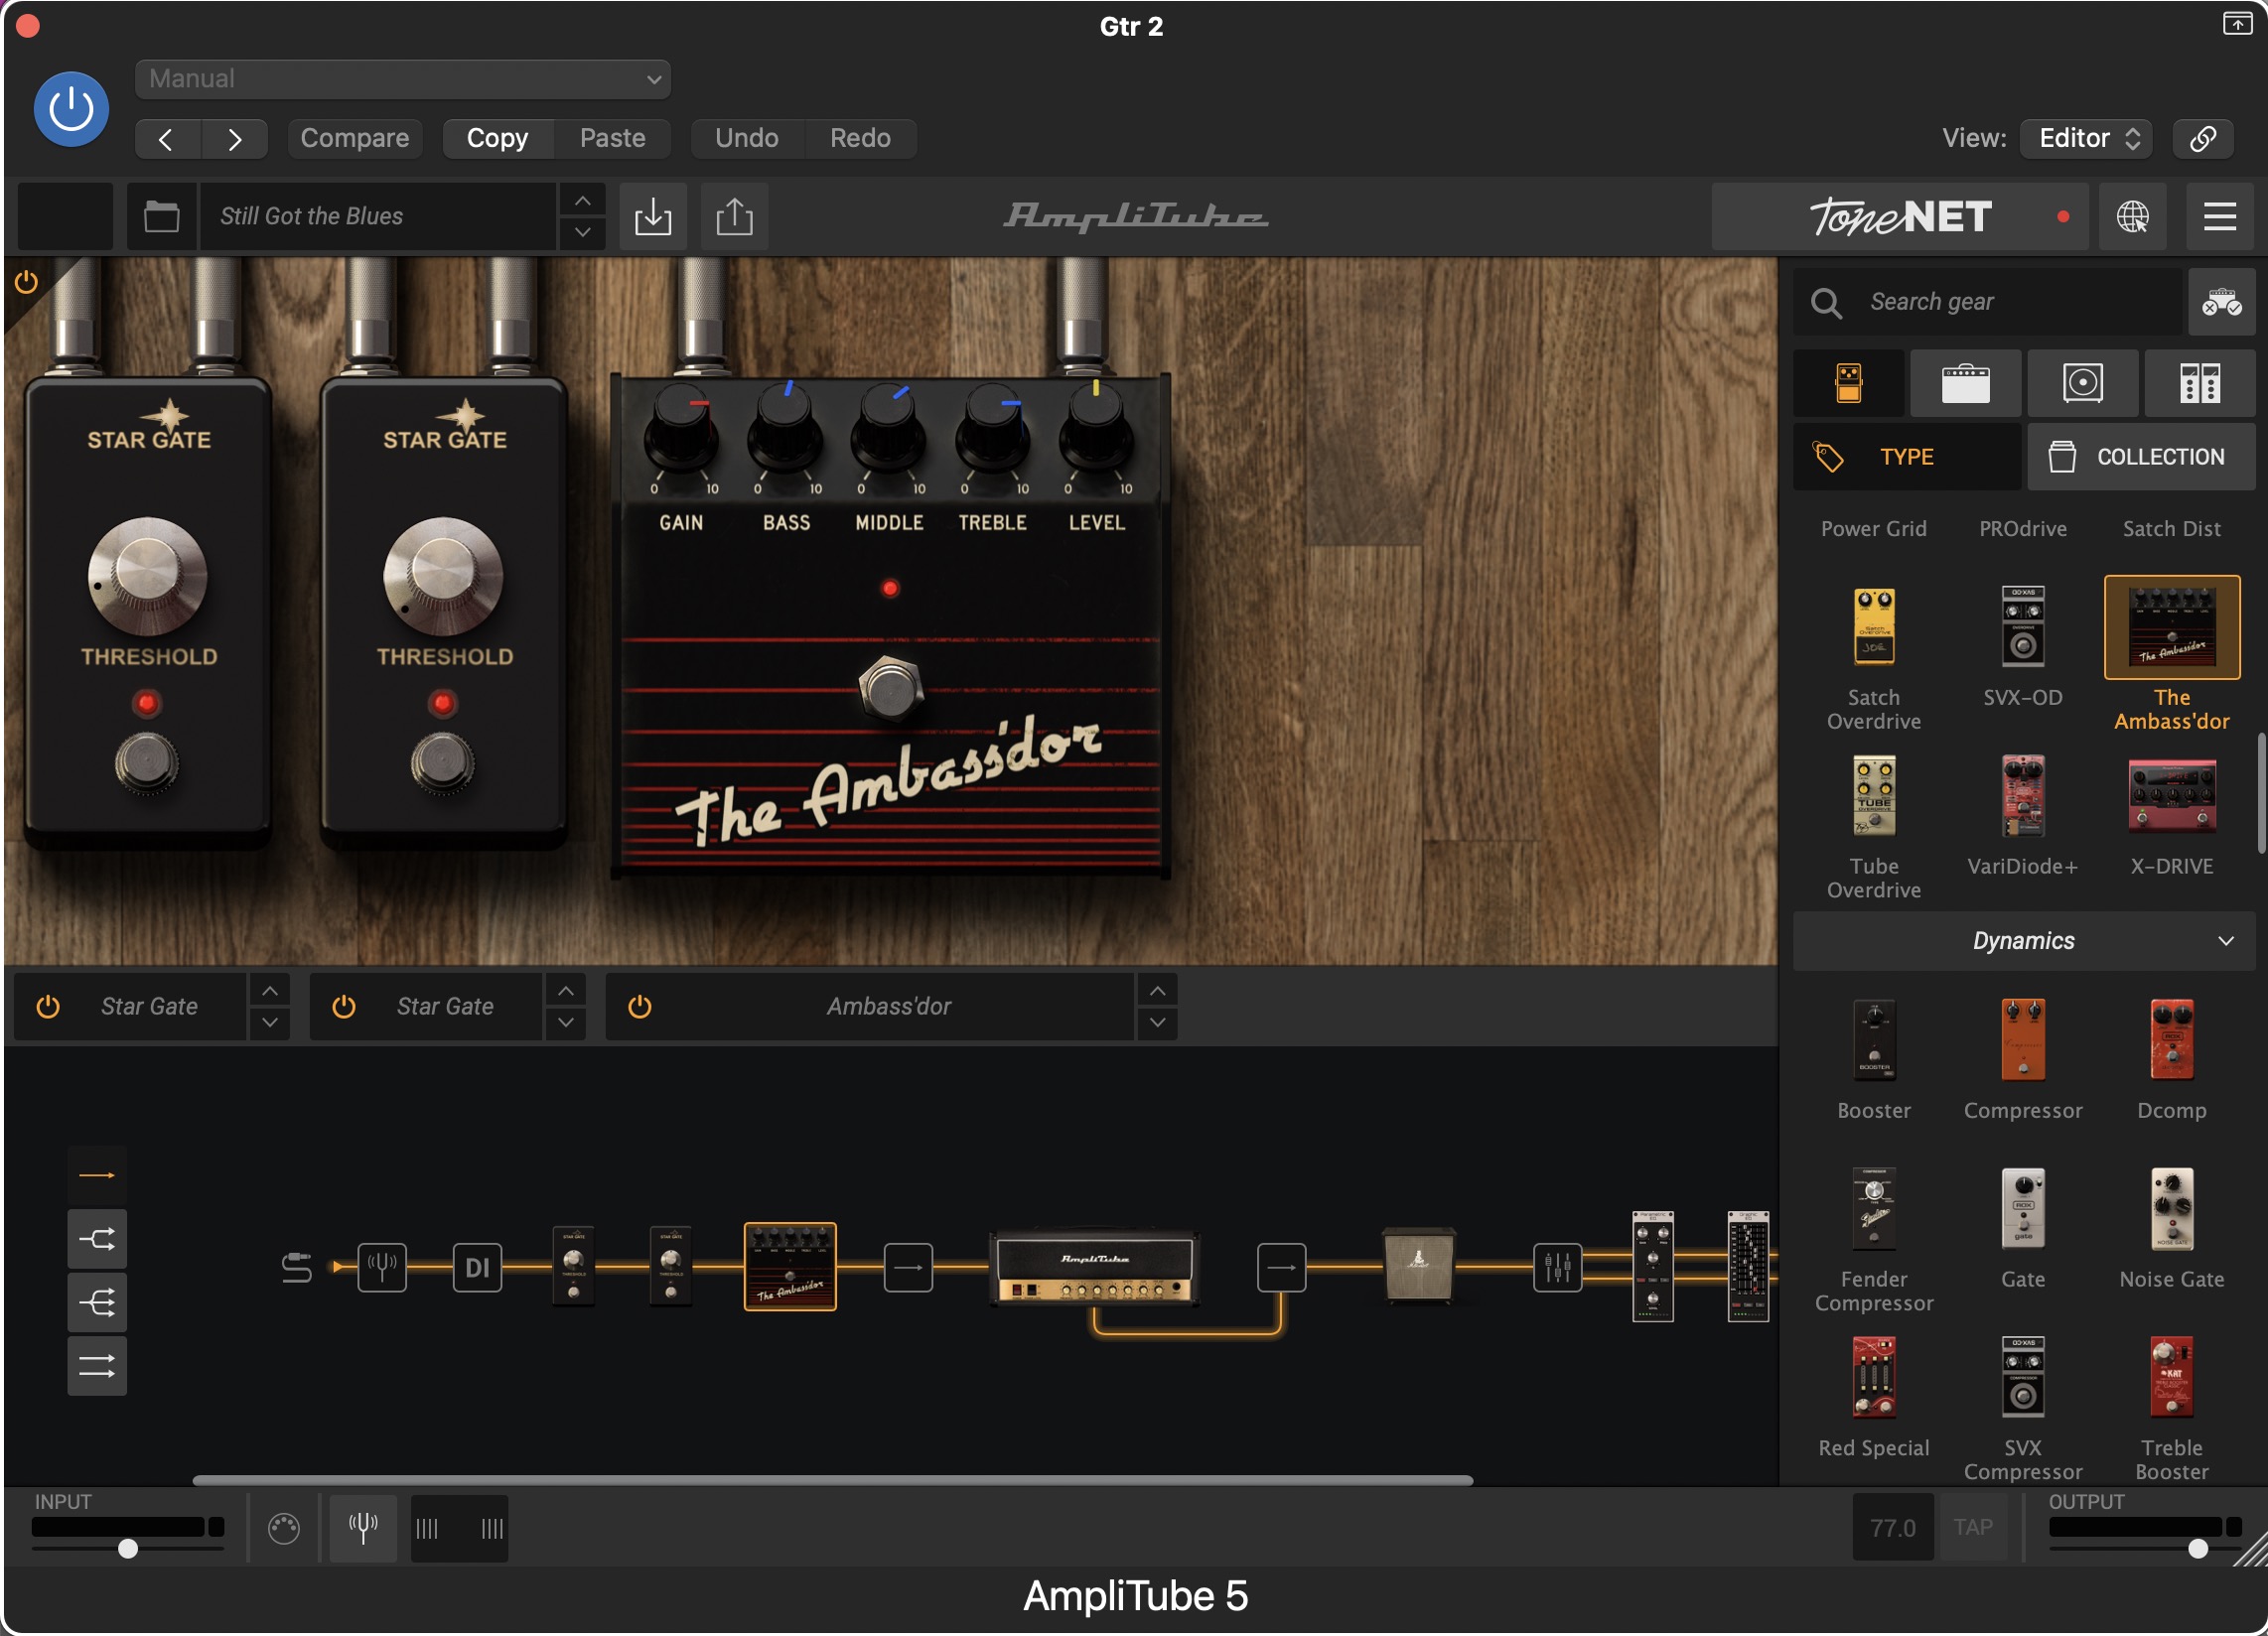Viewport: 2268px width, 1636px height.
Task: Select the cabinet in signal chain
Action: coord(1418,1266)
